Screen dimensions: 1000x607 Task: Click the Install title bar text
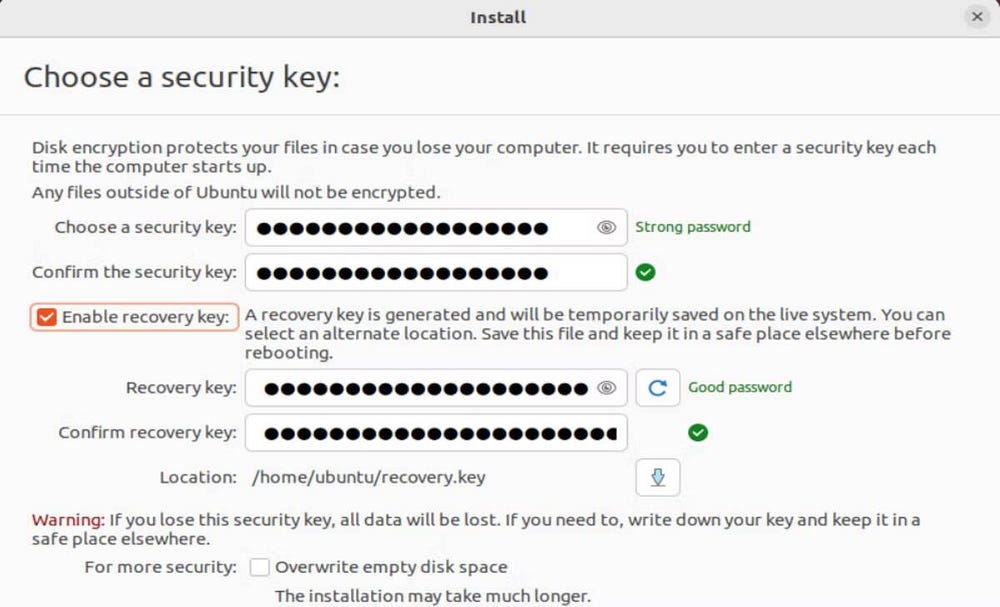point(497,16)
